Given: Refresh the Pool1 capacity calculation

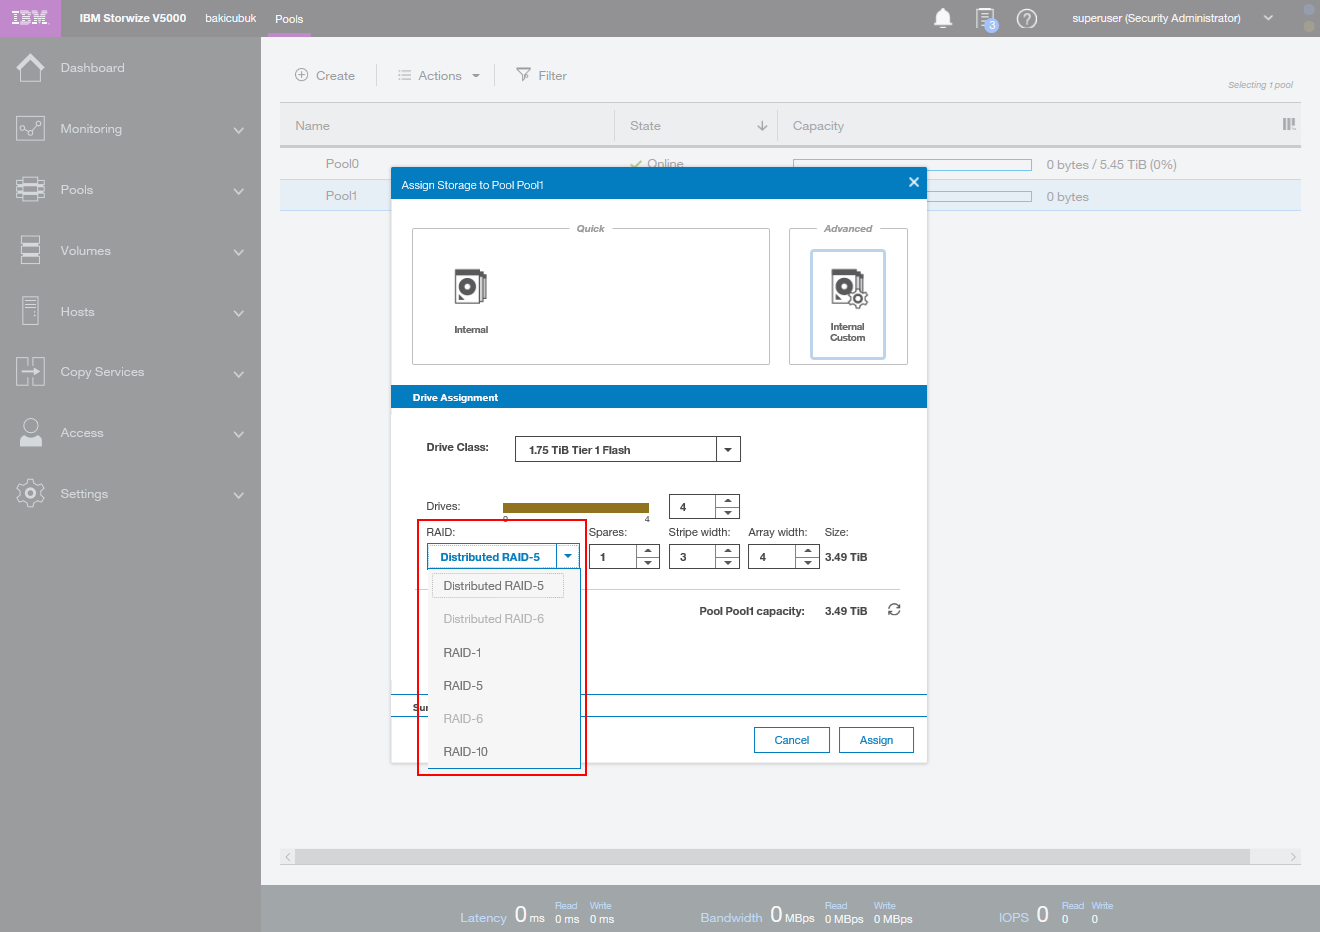Looking at the screenshot, I should click(894, 610).
